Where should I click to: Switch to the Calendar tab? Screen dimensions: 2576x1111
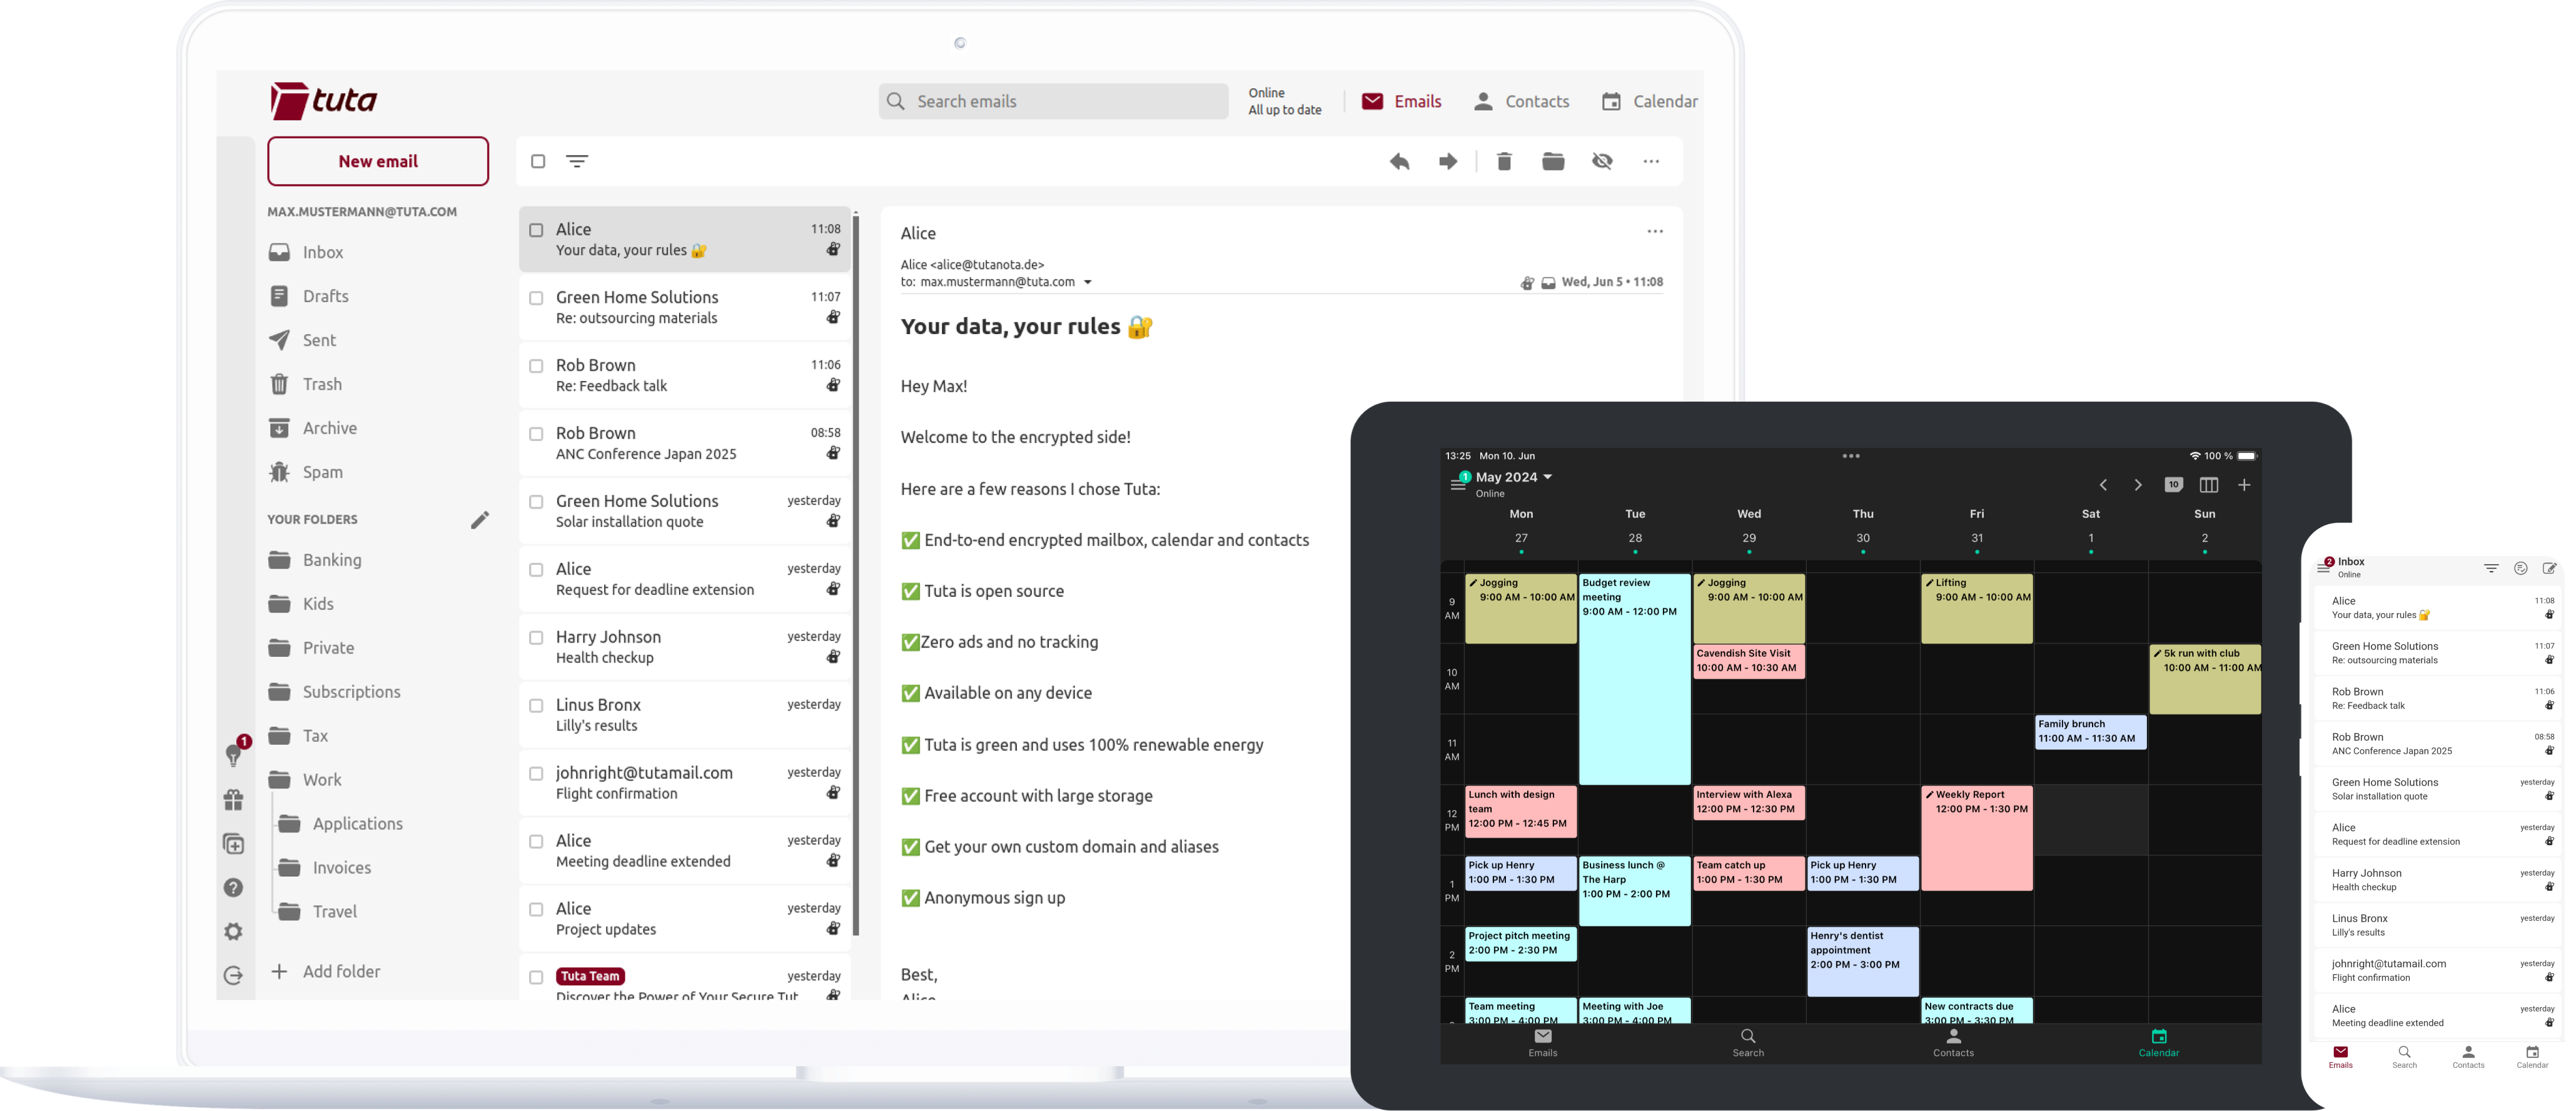pyautogui.click(x=1648, y=100)
